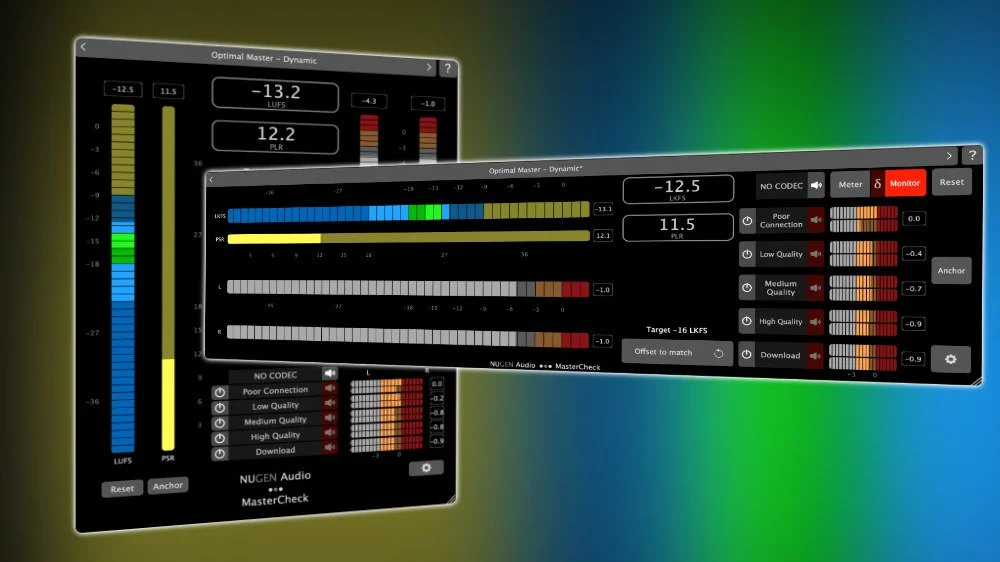Audition High Quality speaker in horizontal window
The height and width of the screenshot is (562, 1000).
coord(816,322)
